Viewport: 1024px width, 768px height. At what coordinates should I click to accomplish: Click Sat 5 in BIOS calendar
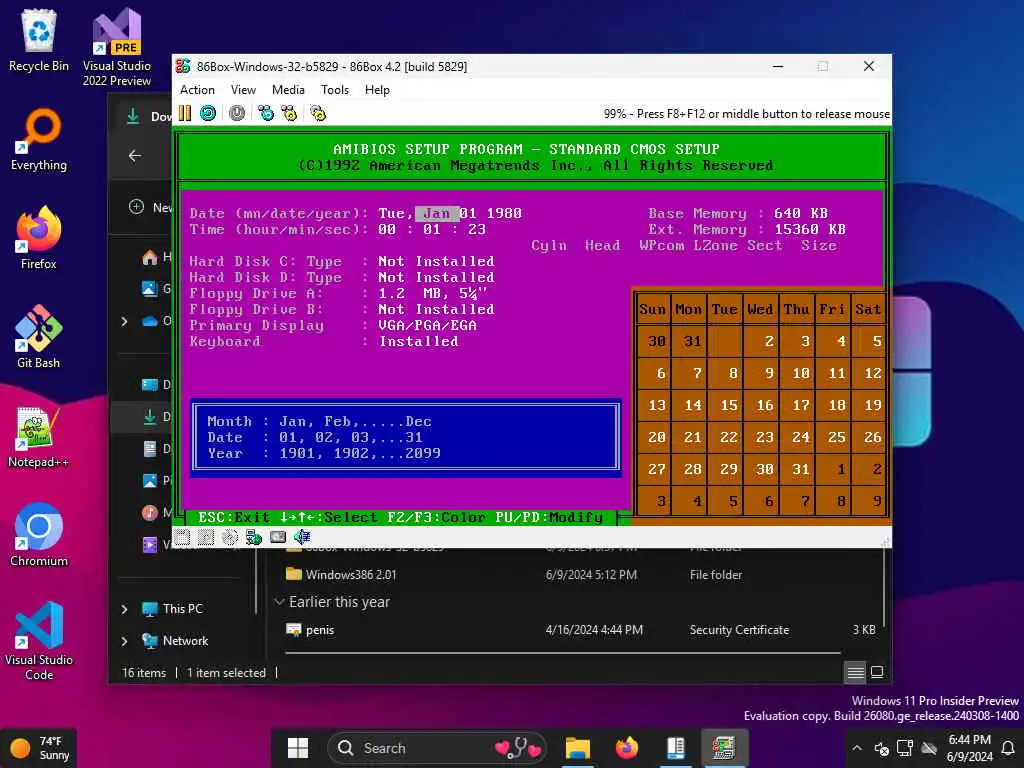point(869,341)
